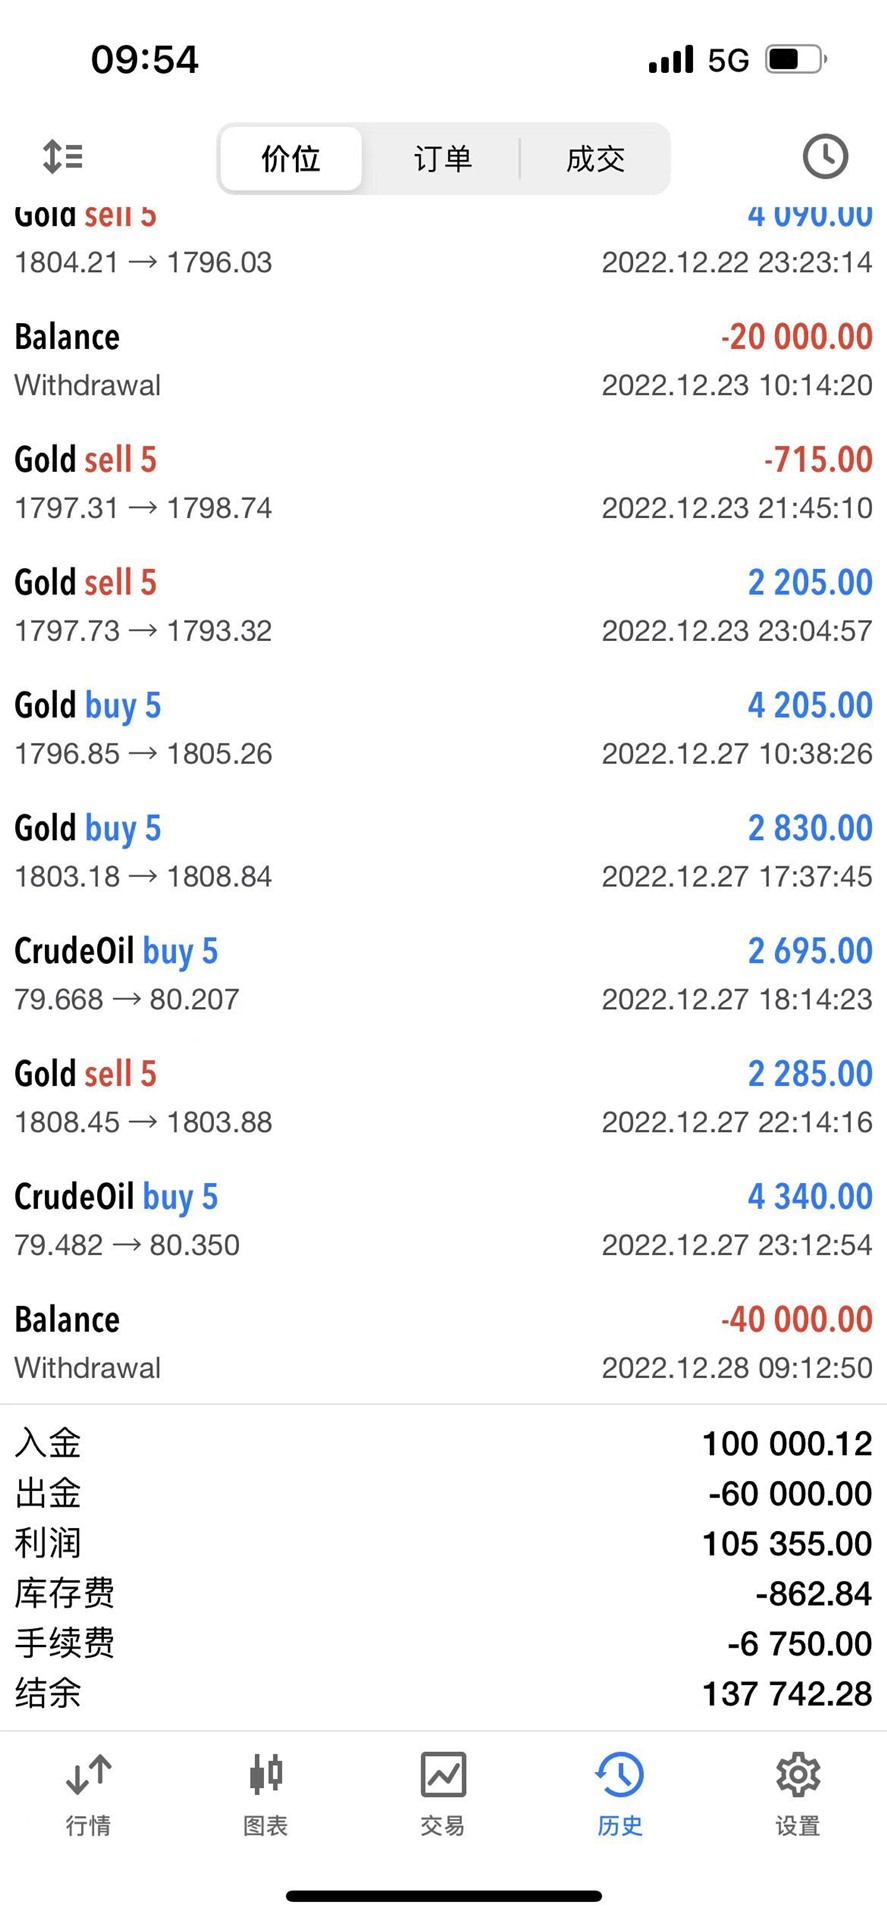This screenshot has height=1920, width=887.
Task: Tap the 利润 profit summary row
Action: [443, 1543]
